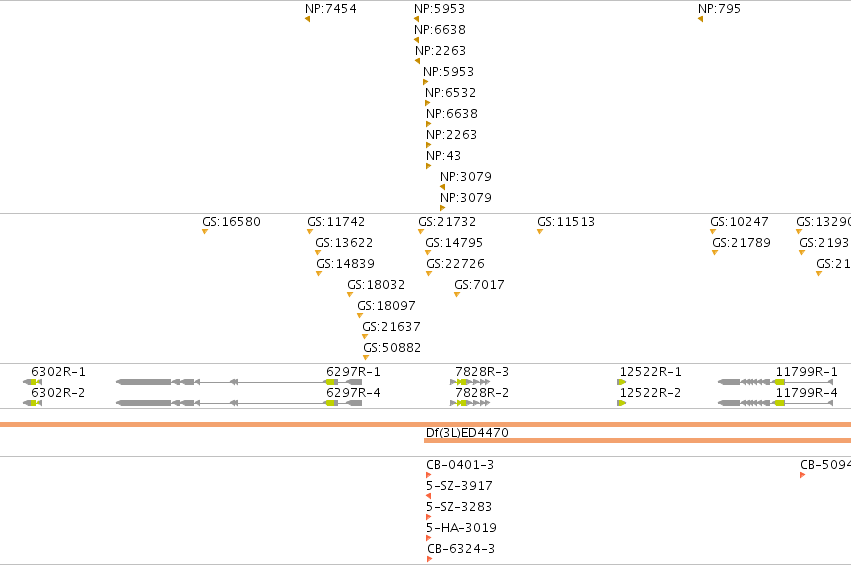This screenshot has height=565, width=851.
Task: Click the GS:16580 insertion triangle
Action: tap(205, 232)
